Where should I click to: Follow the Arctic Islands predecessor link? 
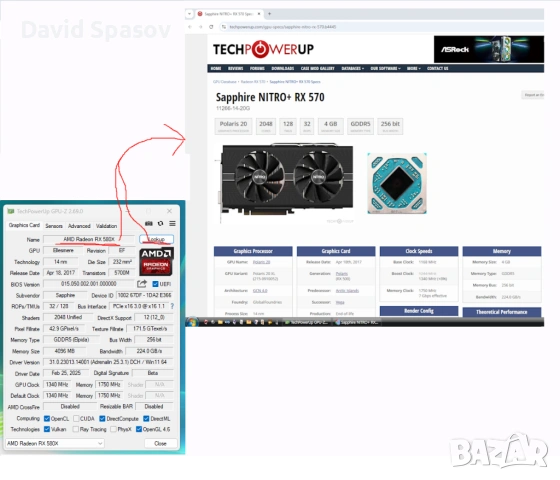click(x=347, y=291)
